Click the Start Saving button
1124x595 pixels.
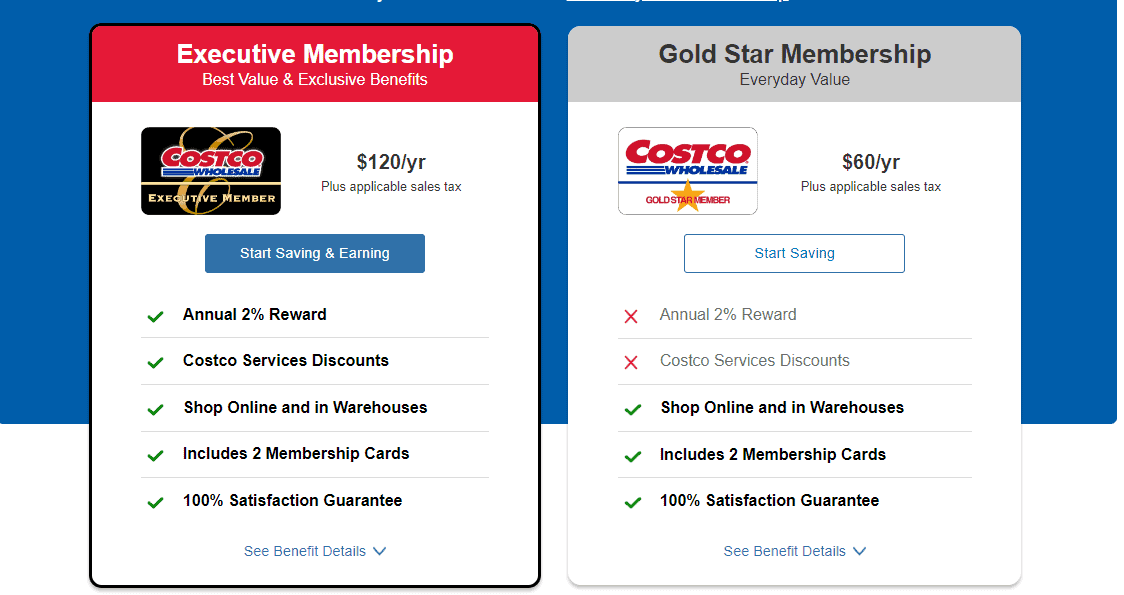[794, 253]
